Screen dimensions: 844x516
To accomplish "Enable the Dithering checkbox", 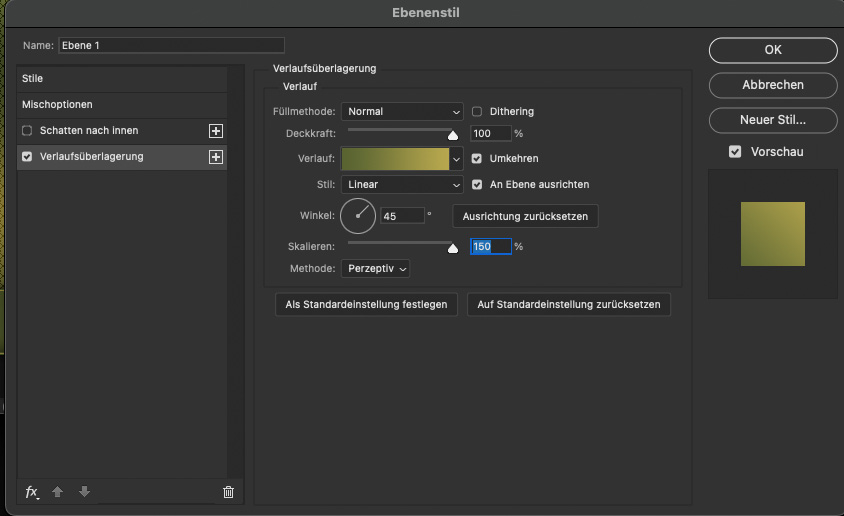I will [x=477, y=111].
